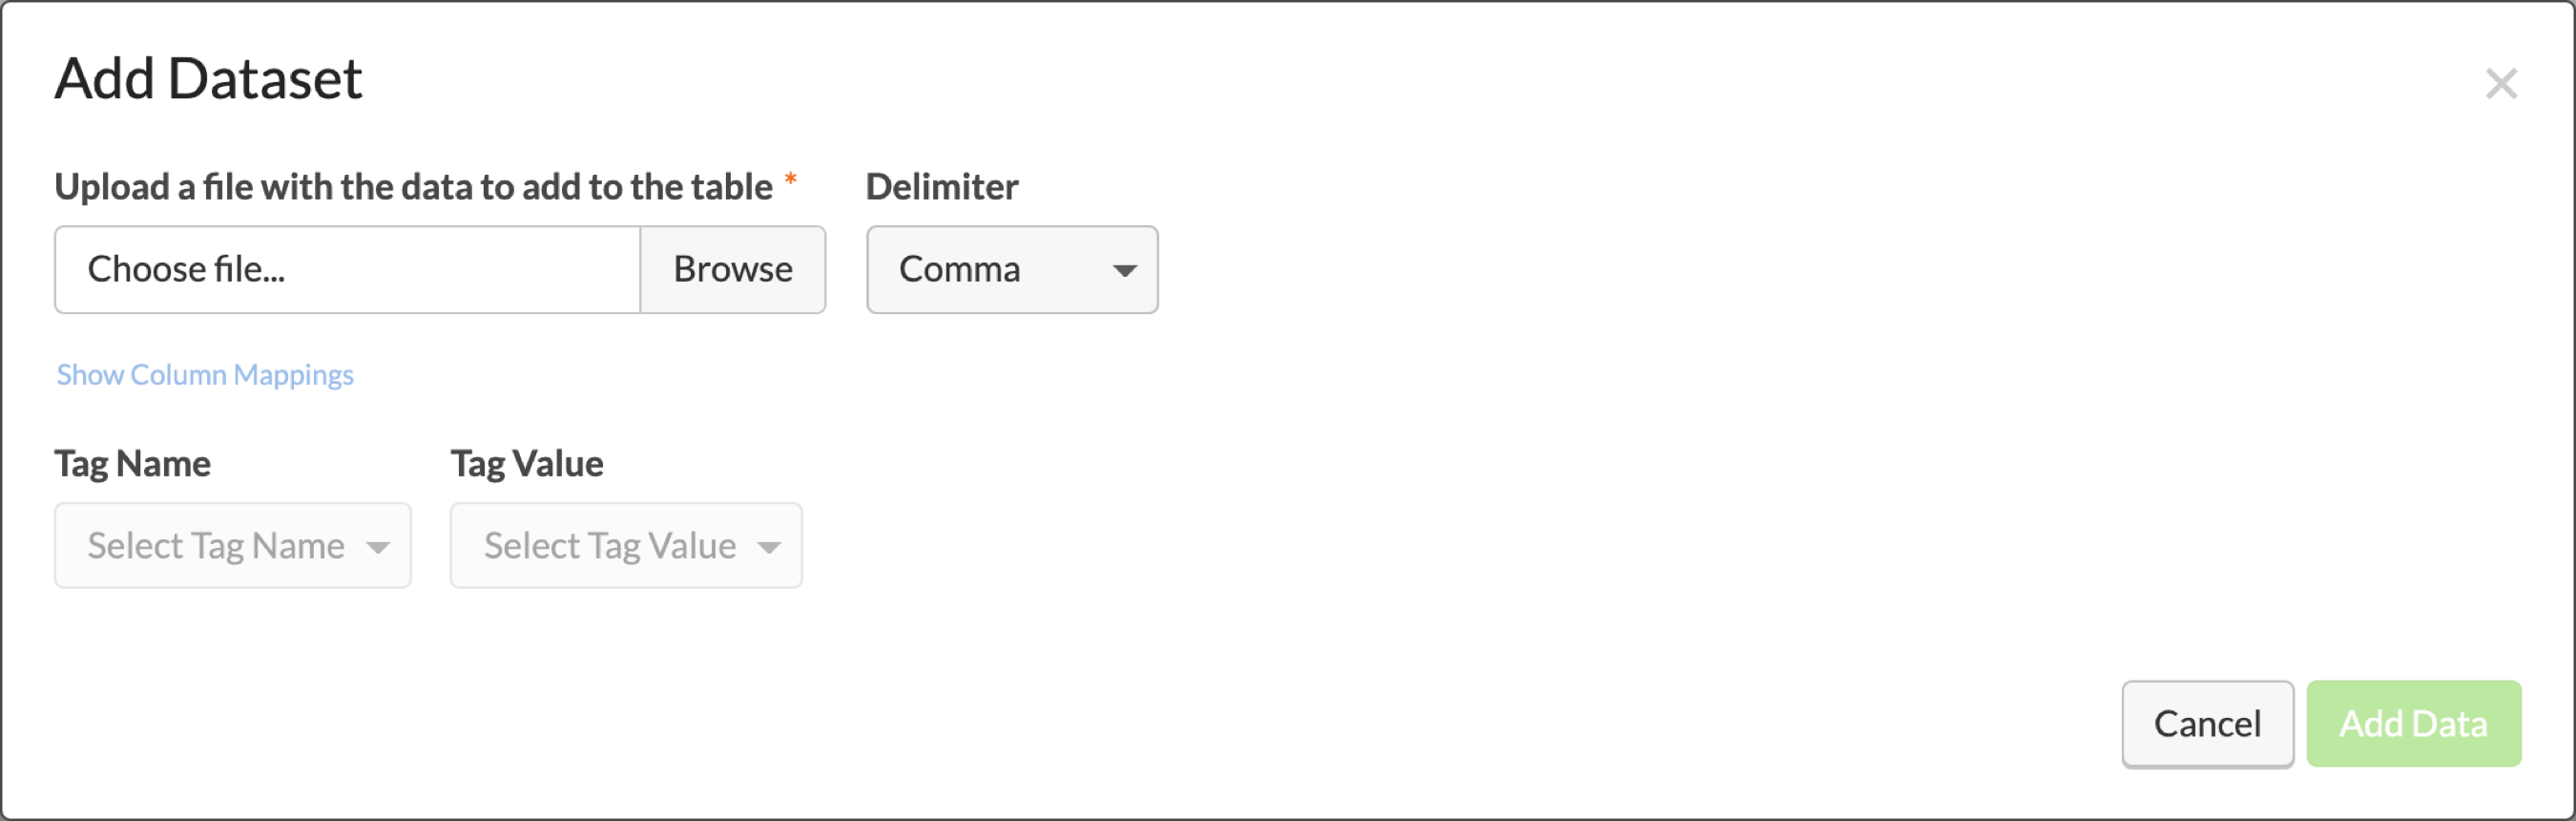
Task: Click the Add Dataset dialog title
Action: tap(208, 79)
